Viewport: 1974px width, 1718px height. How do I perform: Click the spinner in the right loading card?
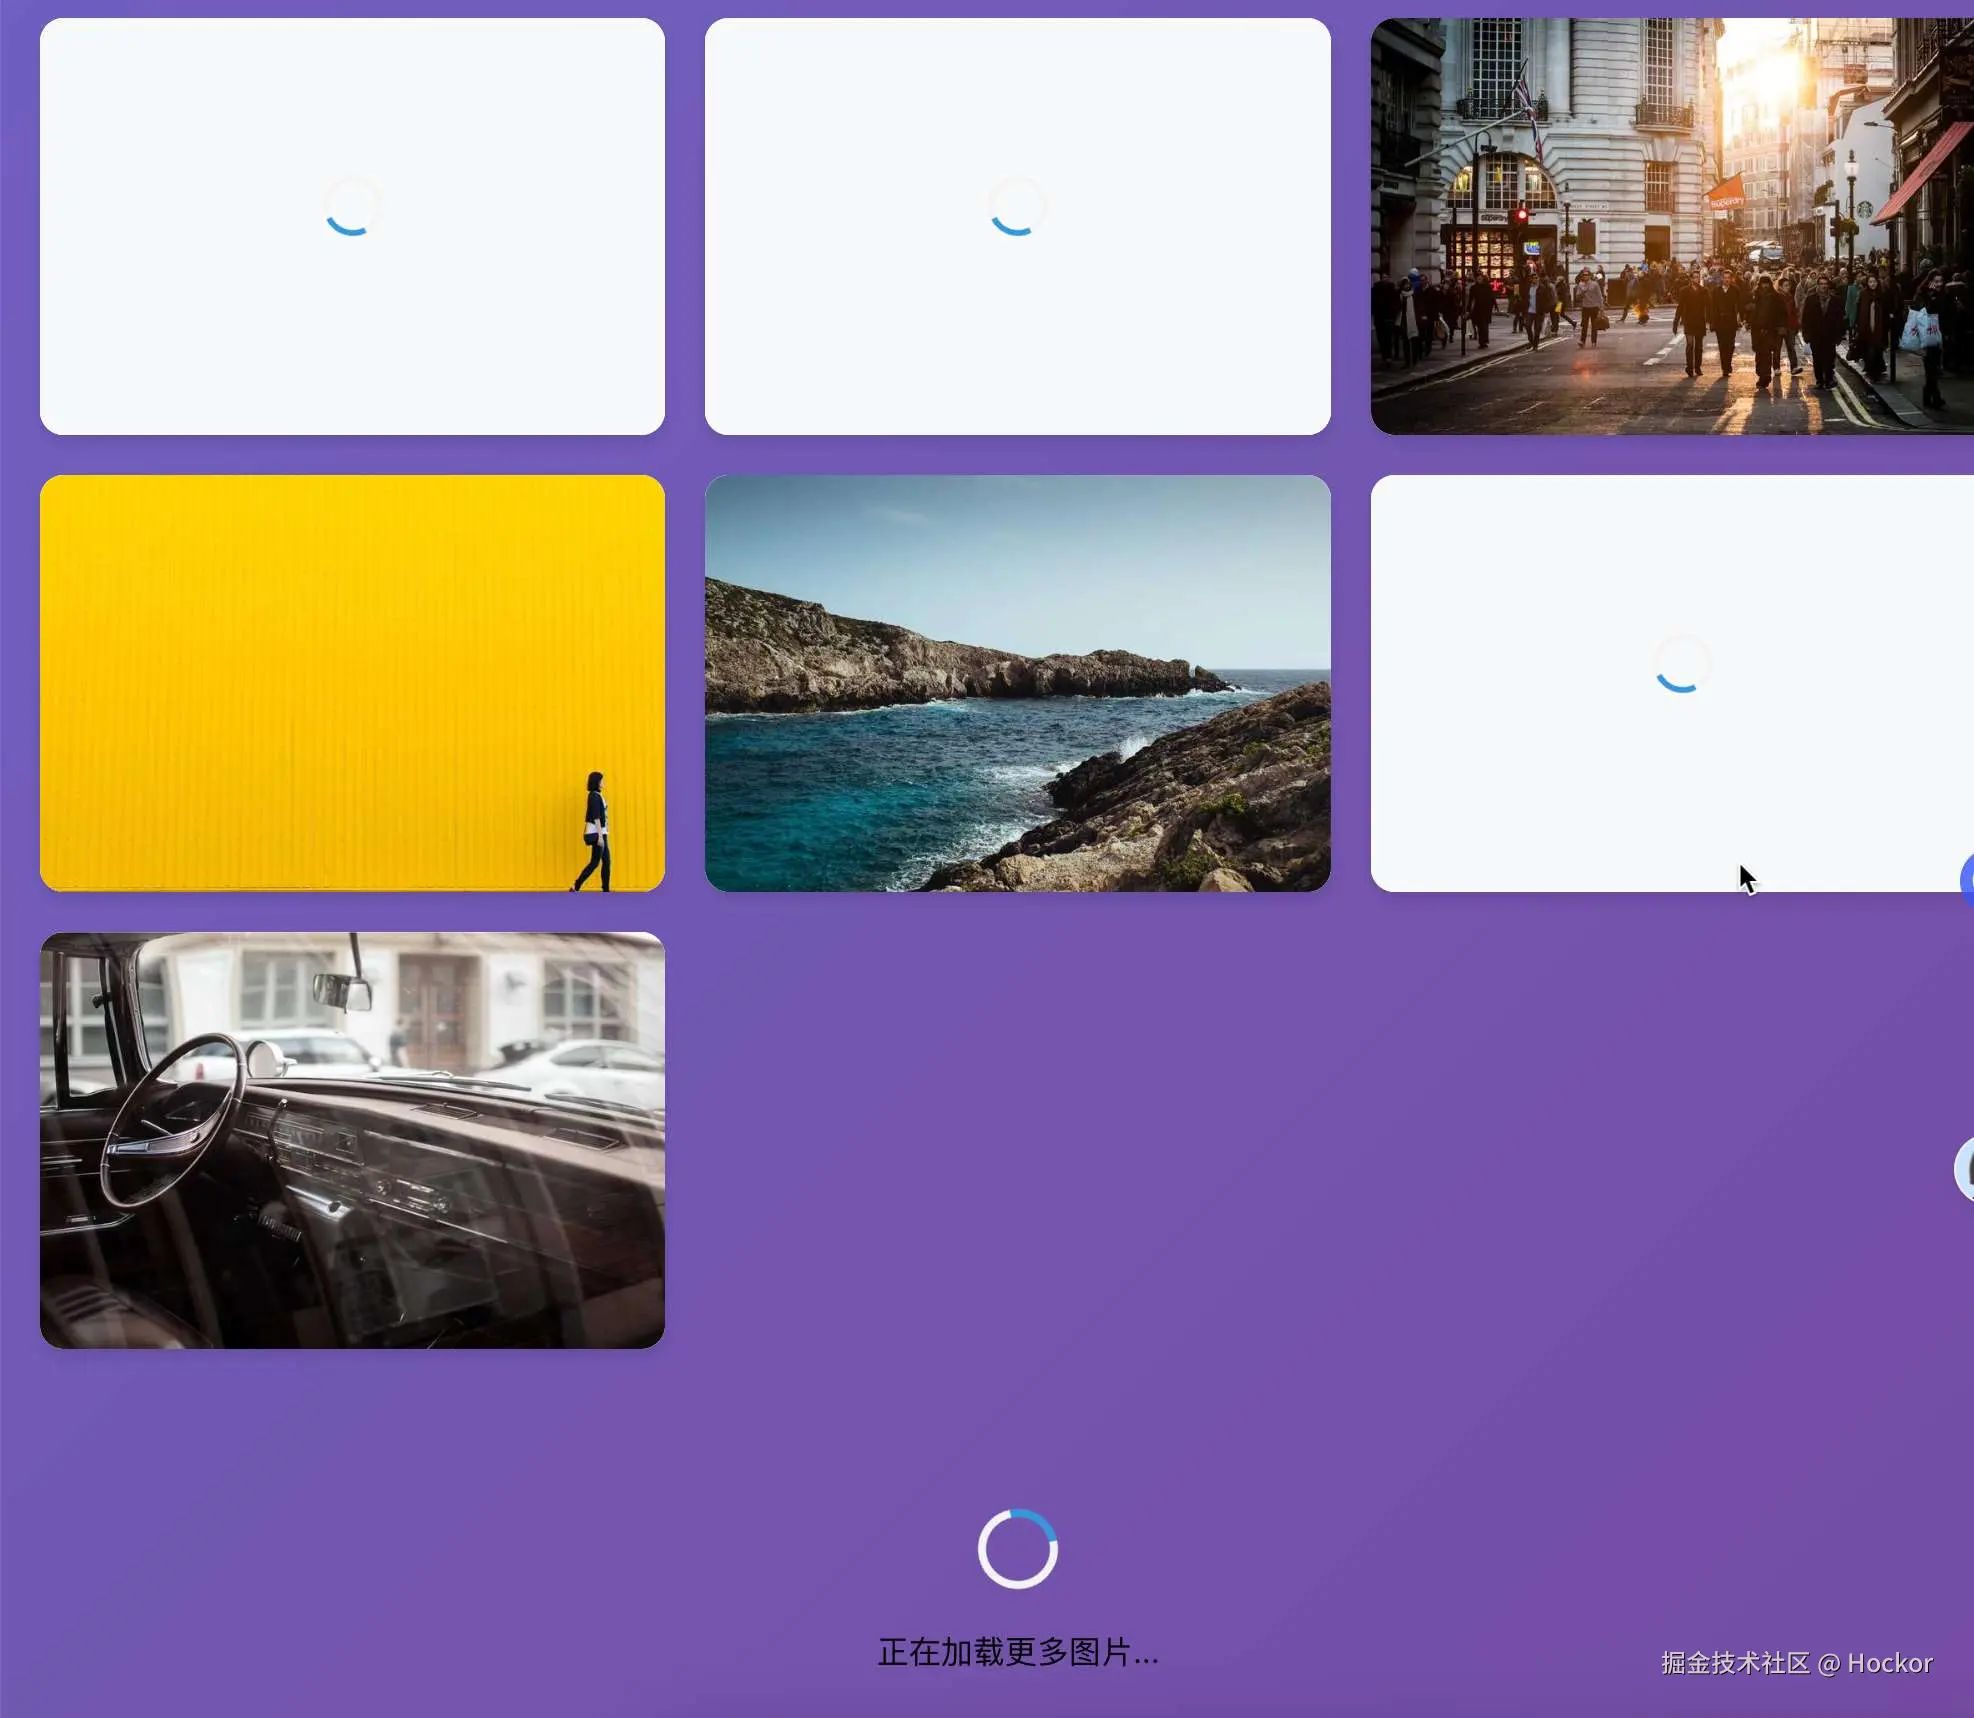1681,664
